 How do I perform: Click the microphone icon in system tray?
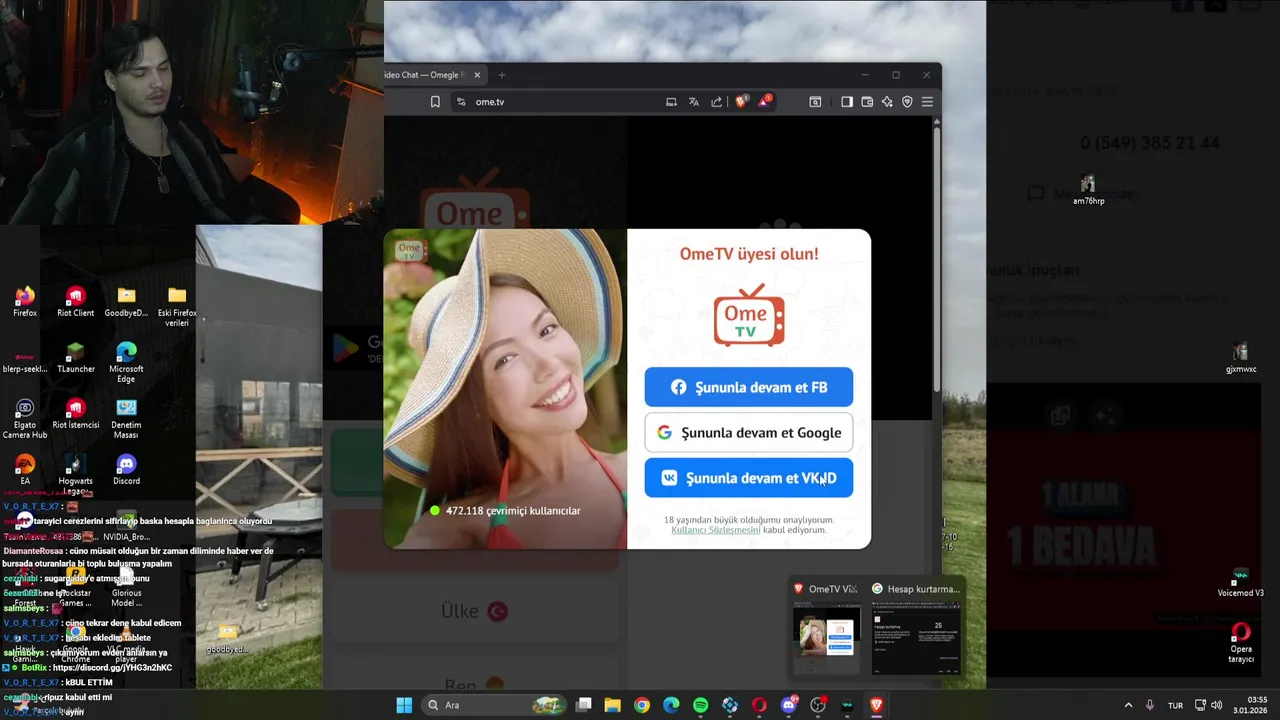coord(1150,705)
